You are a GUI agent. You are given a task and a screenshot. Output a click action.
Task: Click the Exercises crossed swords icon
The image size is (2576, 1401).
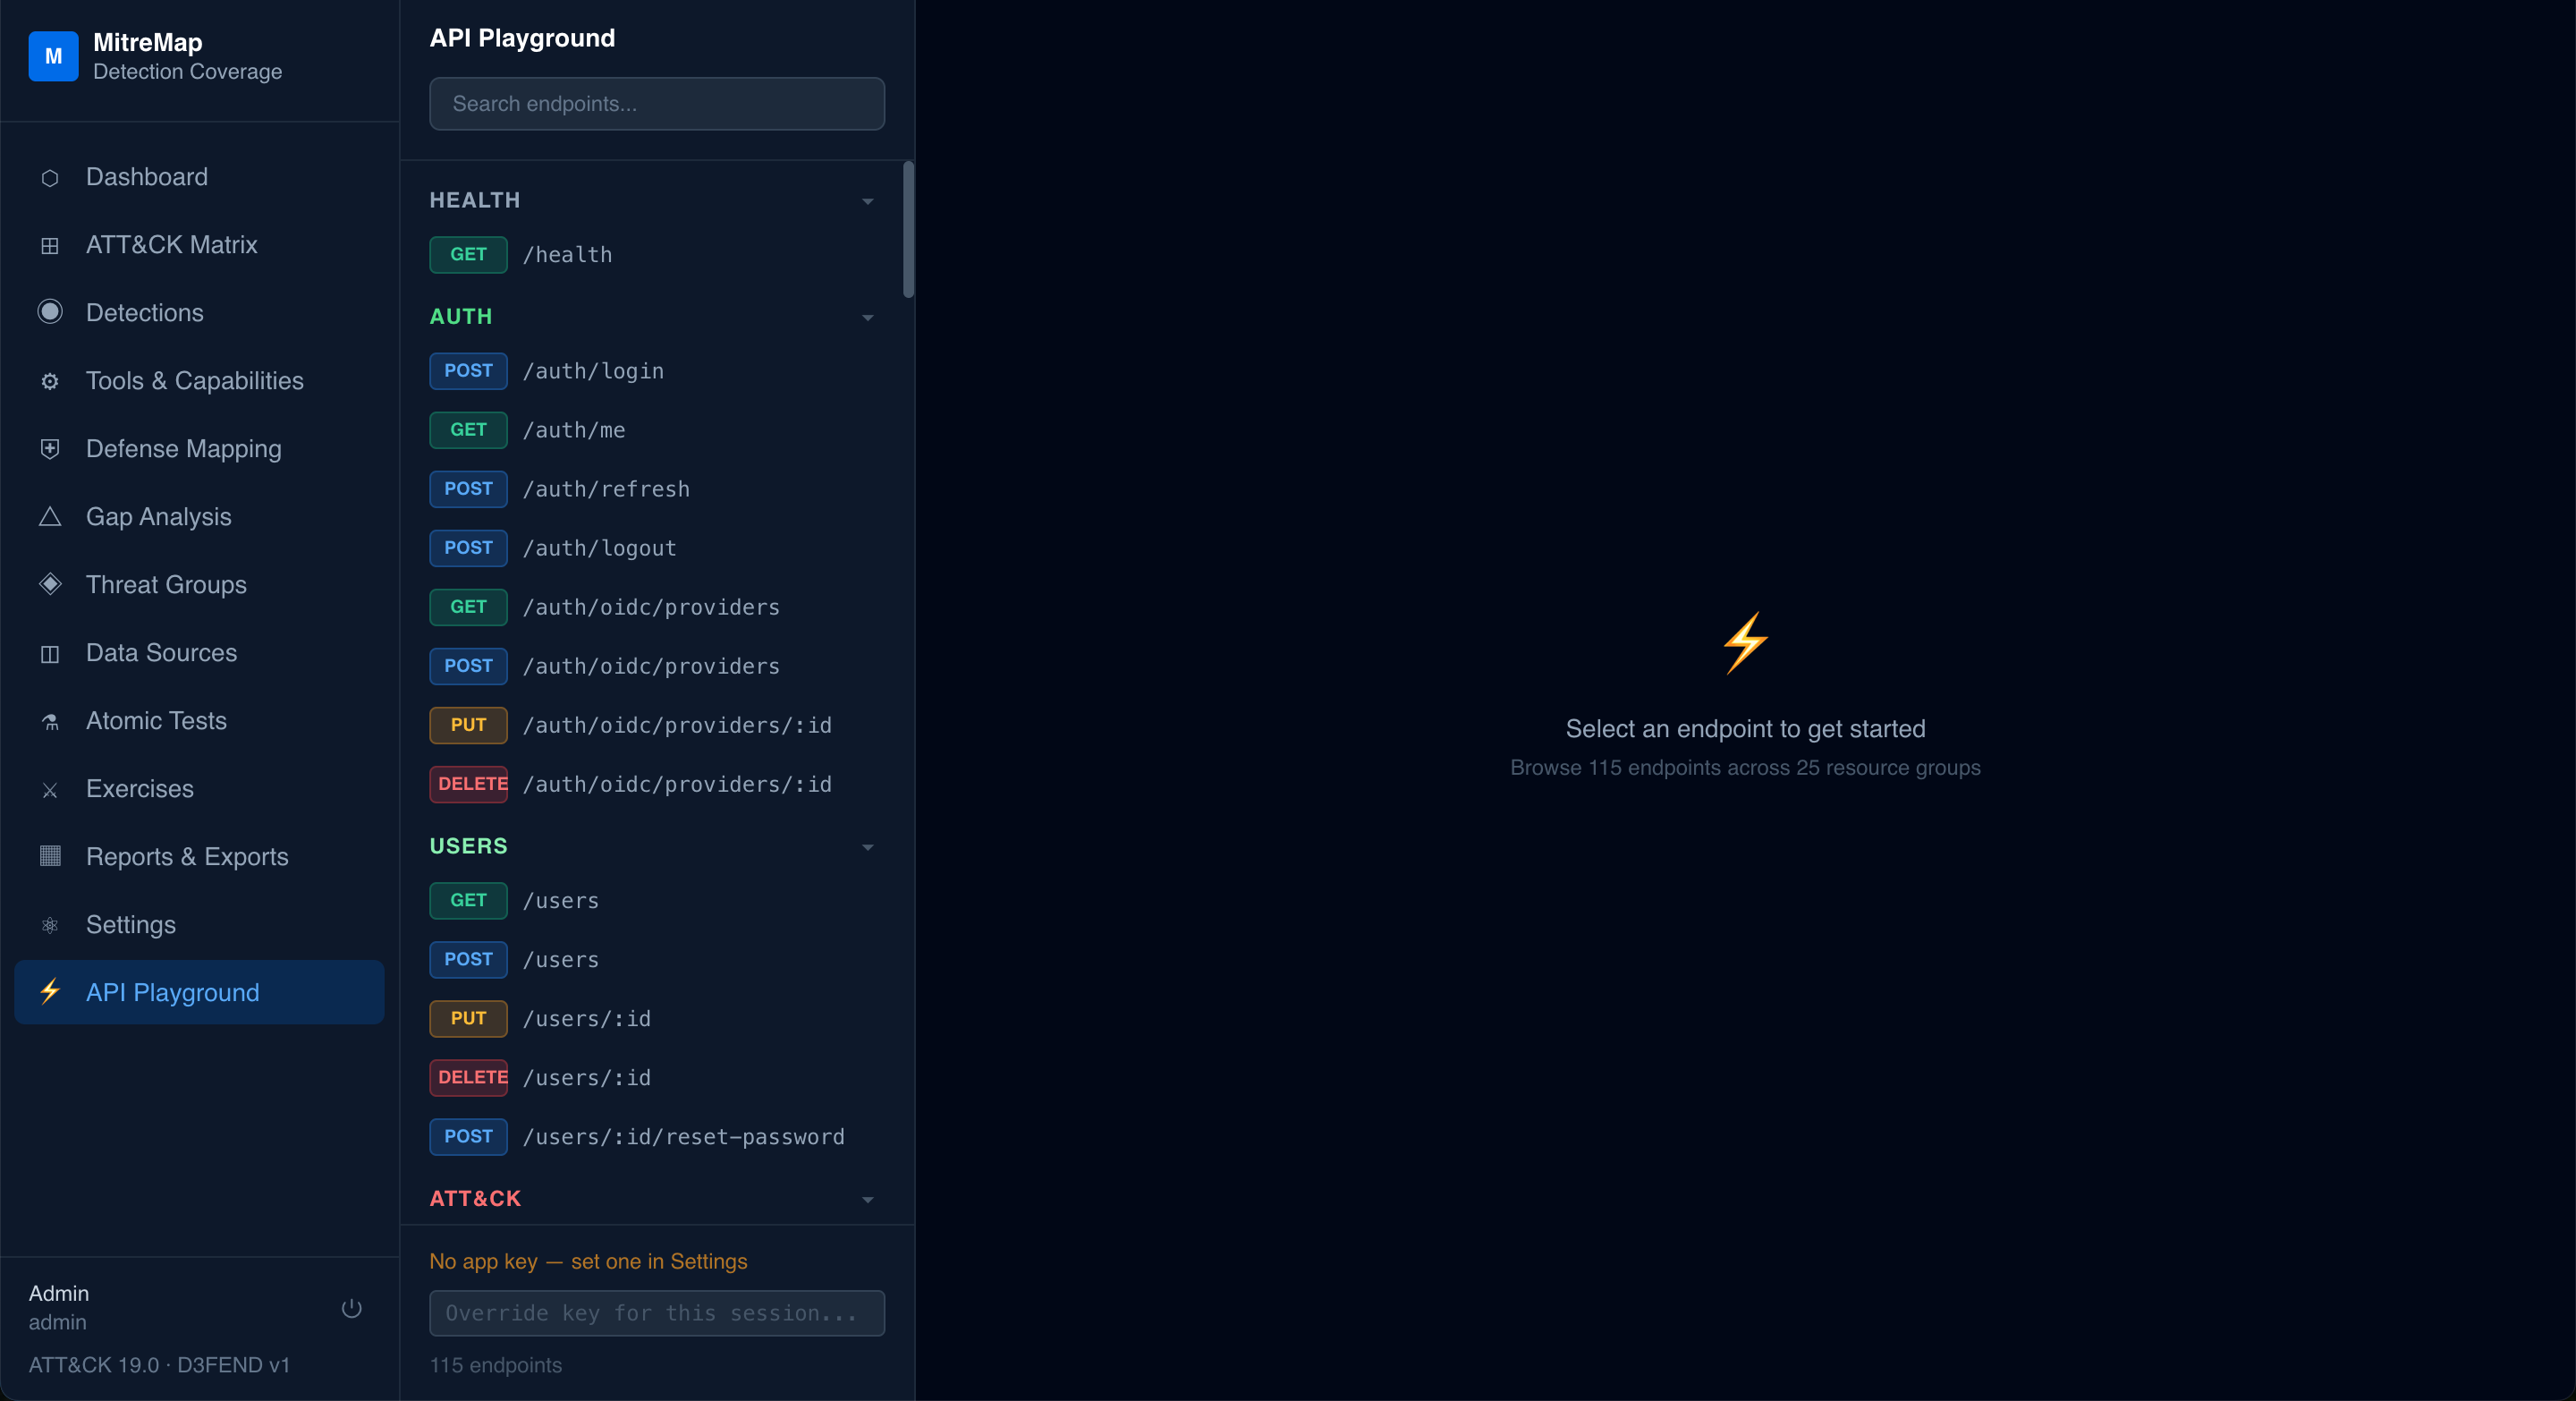(50, 790)
